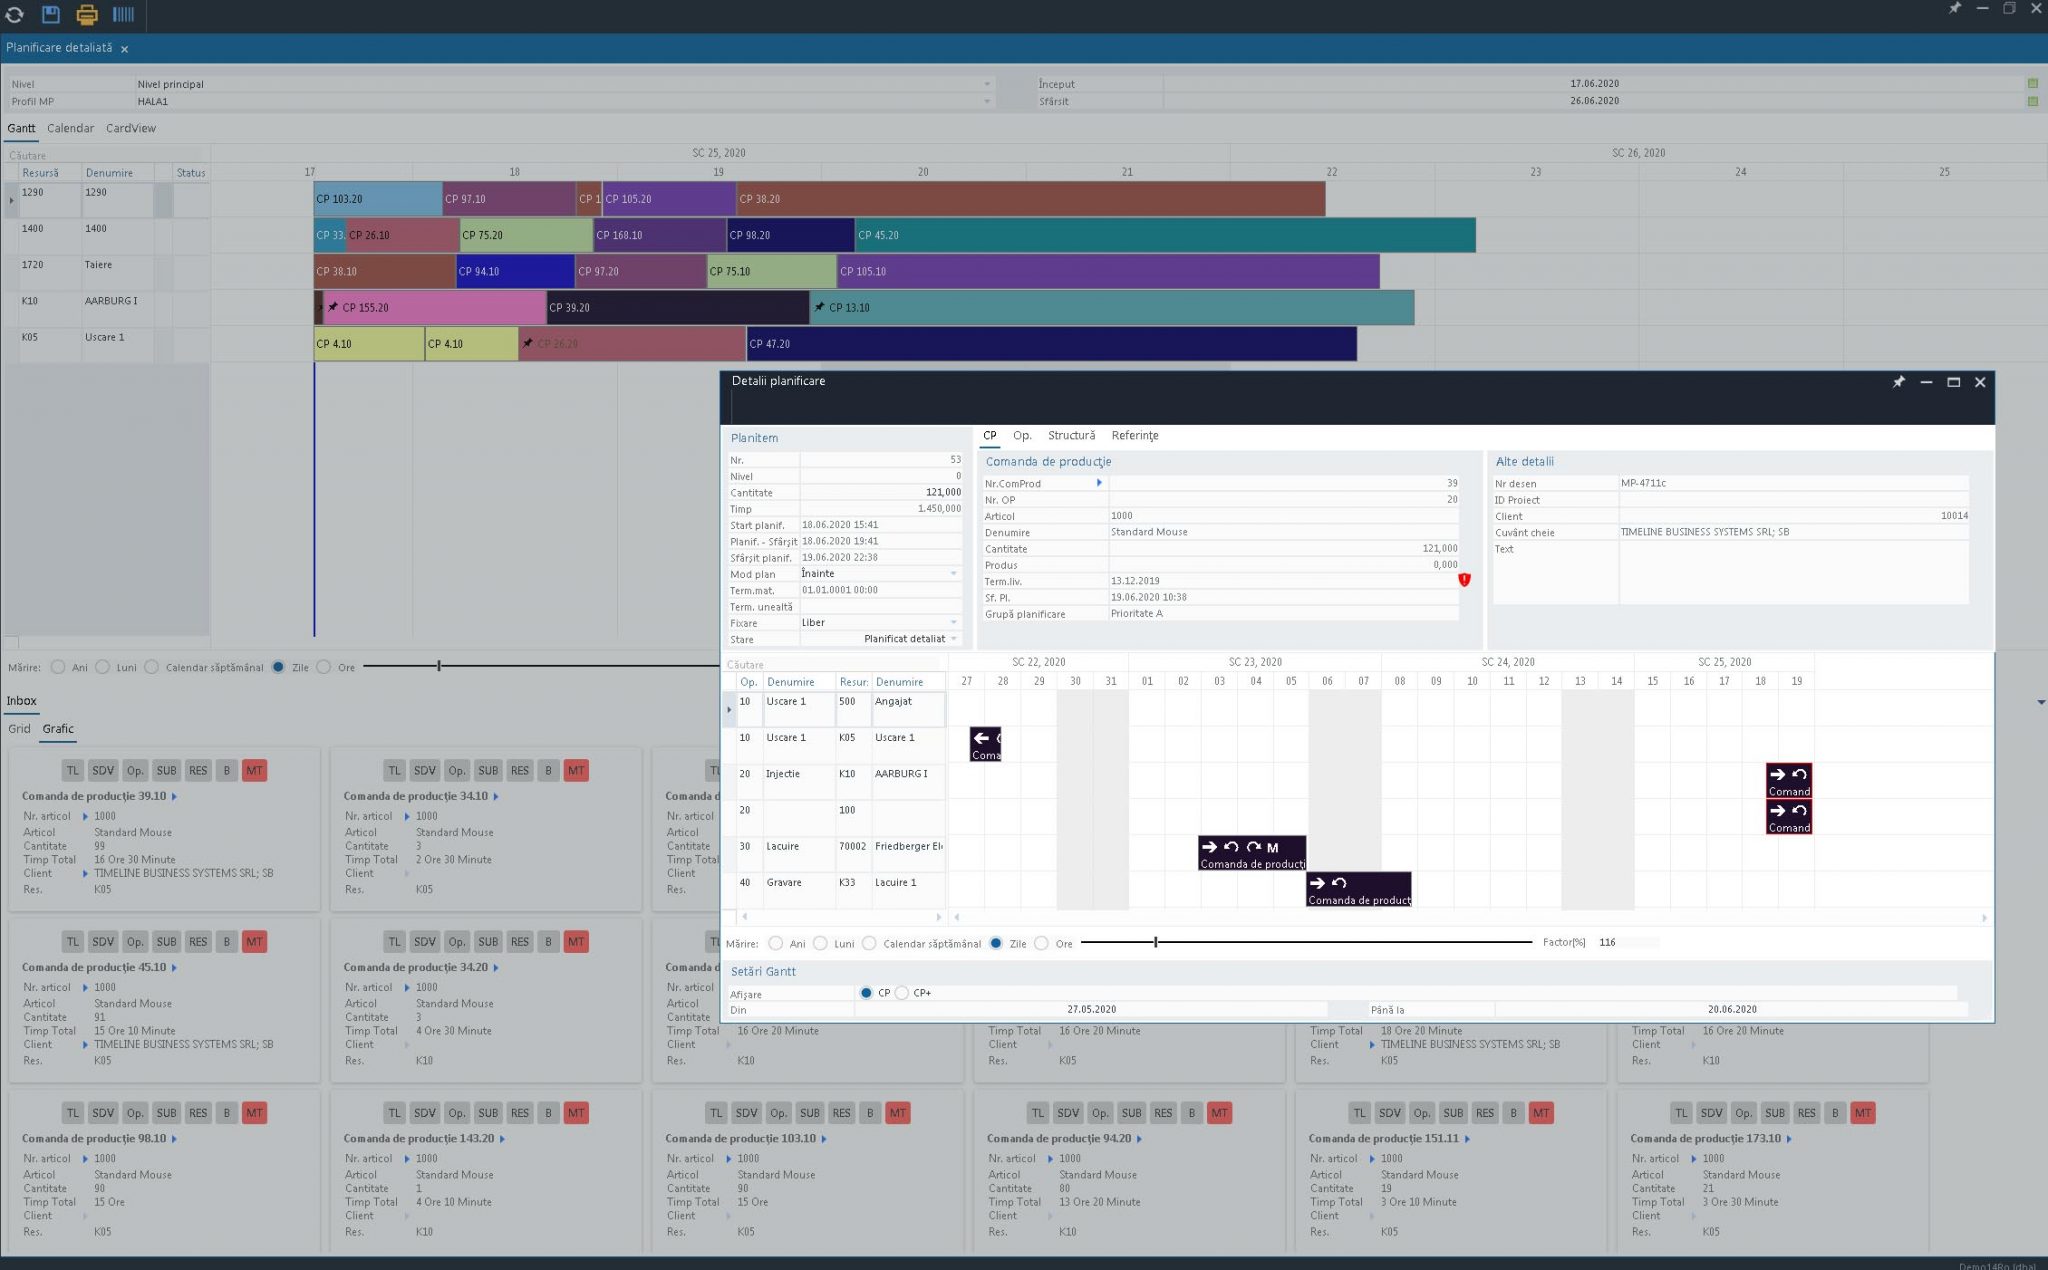The height and width of the screenshot is (1270, 2048).
Task: Expand the Fixare dropdown showing Liber
Action: [952, 622]
